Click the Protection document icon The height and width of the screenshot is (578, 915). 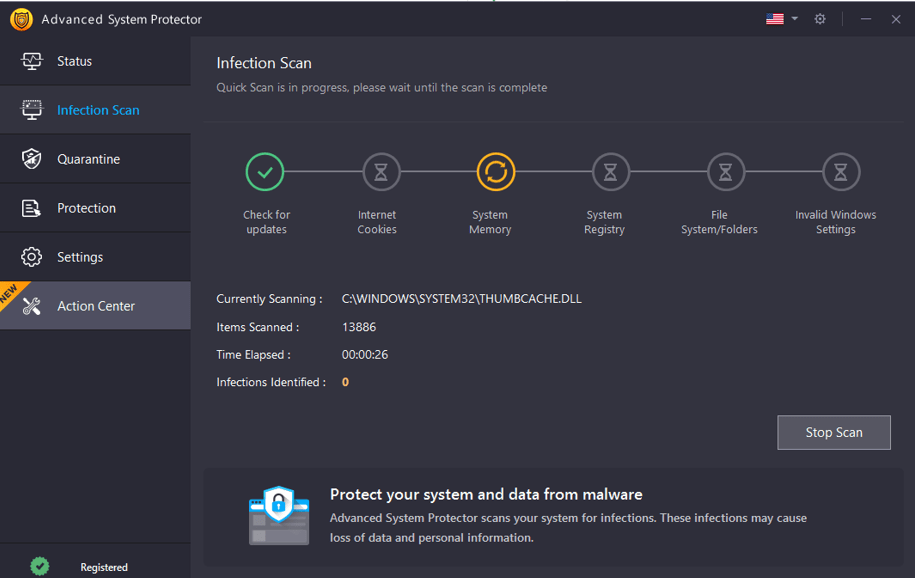[31, 208]
